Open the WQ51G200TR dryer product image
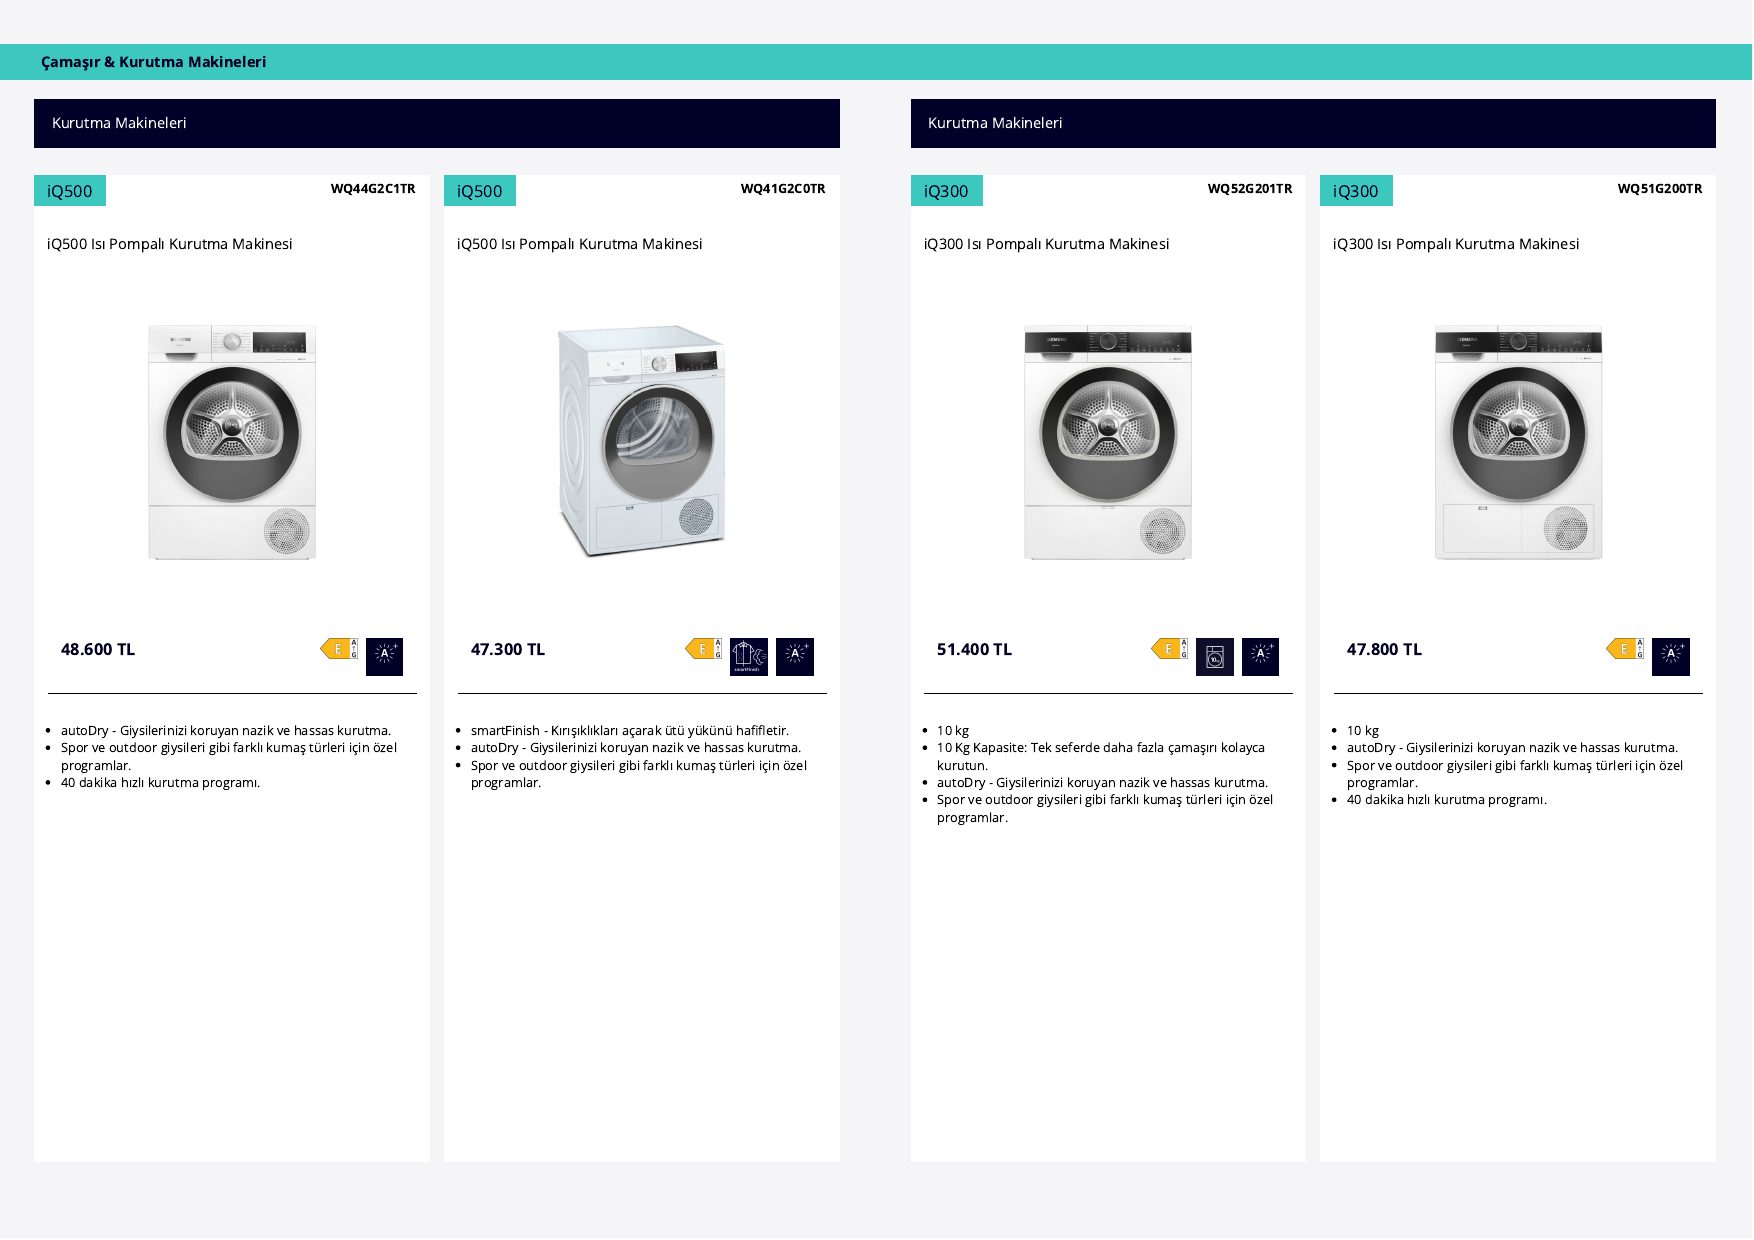Image resolution: width=1754 pixels, height=1240 pixels. (1518, 441)
